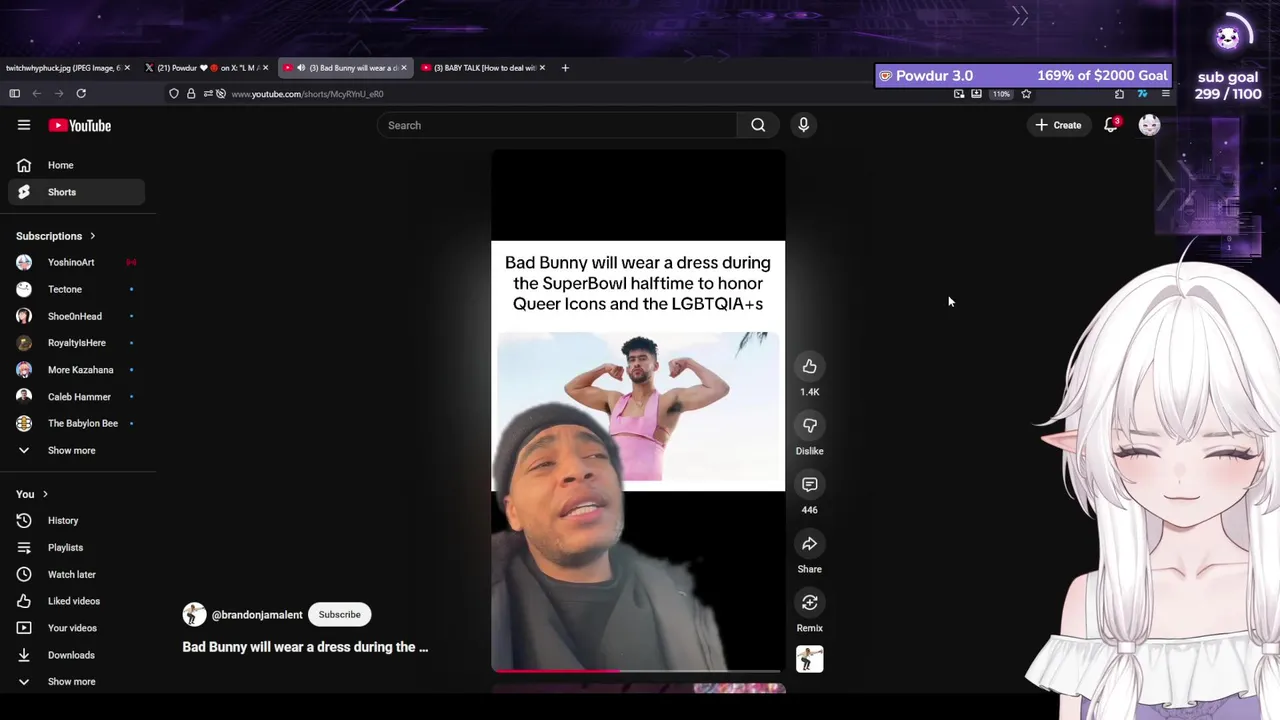Open the account avatar menu
Screen dimensions: 1280x720
[1149, 125]
